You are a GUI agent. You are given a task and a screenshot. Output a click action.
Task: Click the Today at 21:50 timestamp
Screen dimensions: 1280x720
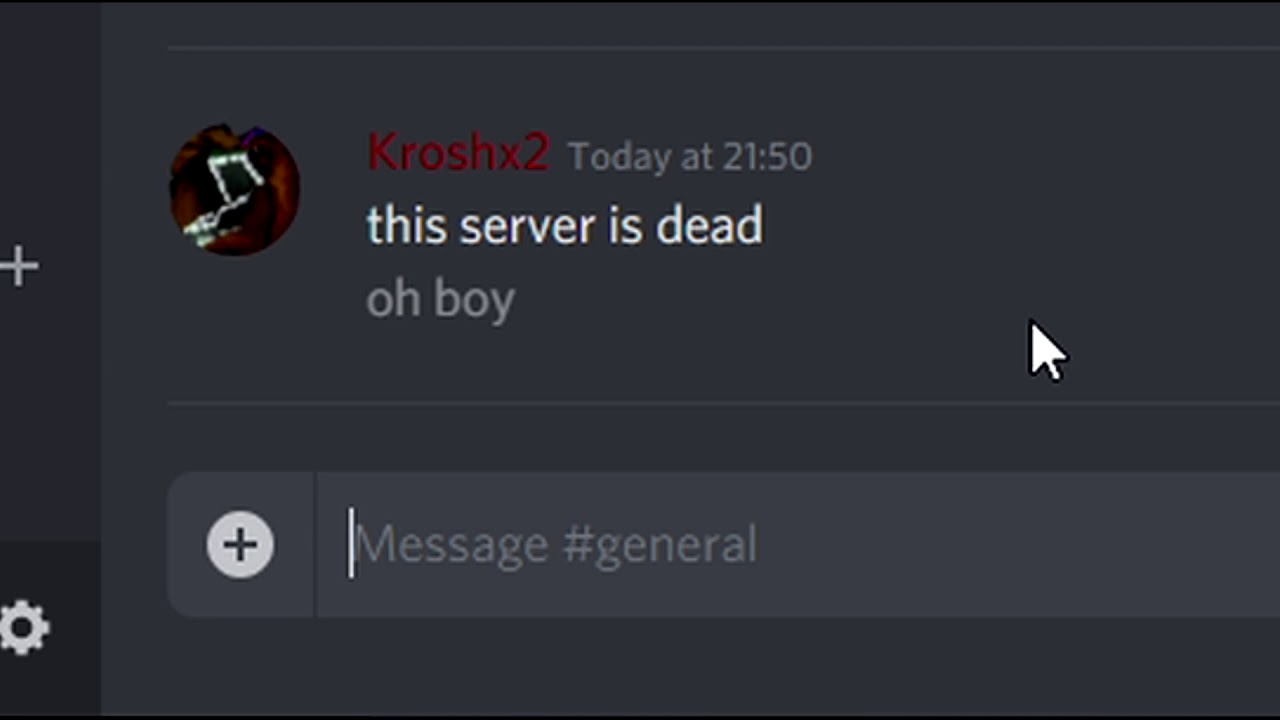pos(690,157)
